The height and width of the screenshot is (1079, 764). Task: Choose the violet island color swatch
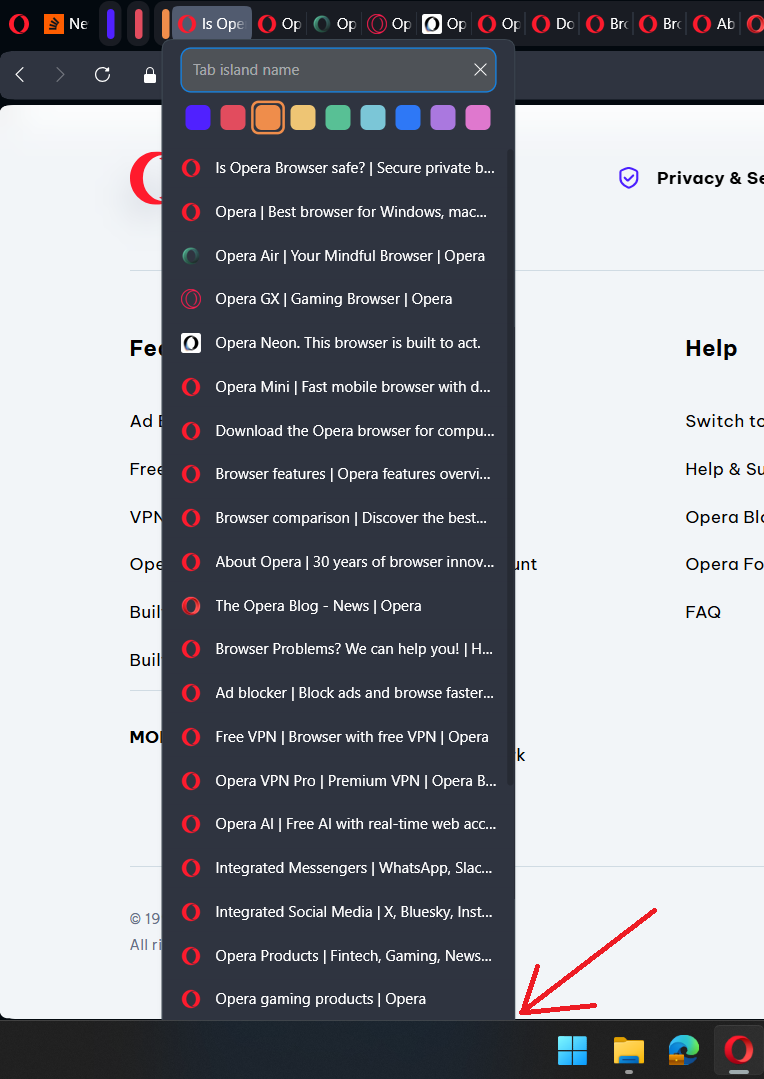(x=198, y=117)
